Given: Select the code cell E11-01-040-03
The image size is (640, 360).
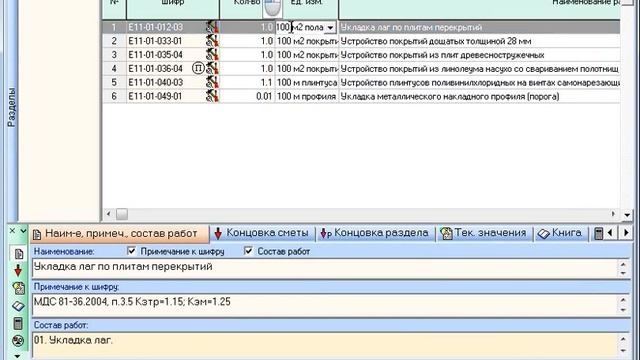Looking at the screenshot, I should [156, 82].
